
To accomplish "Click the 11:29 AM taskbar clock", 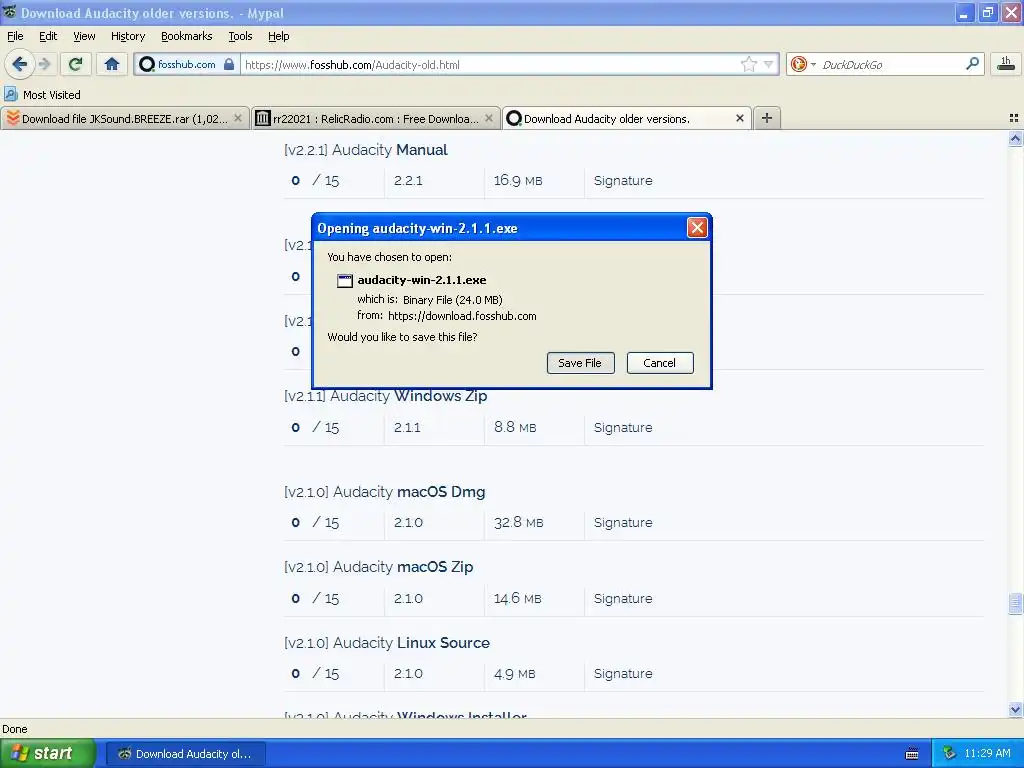I will 987,754.
